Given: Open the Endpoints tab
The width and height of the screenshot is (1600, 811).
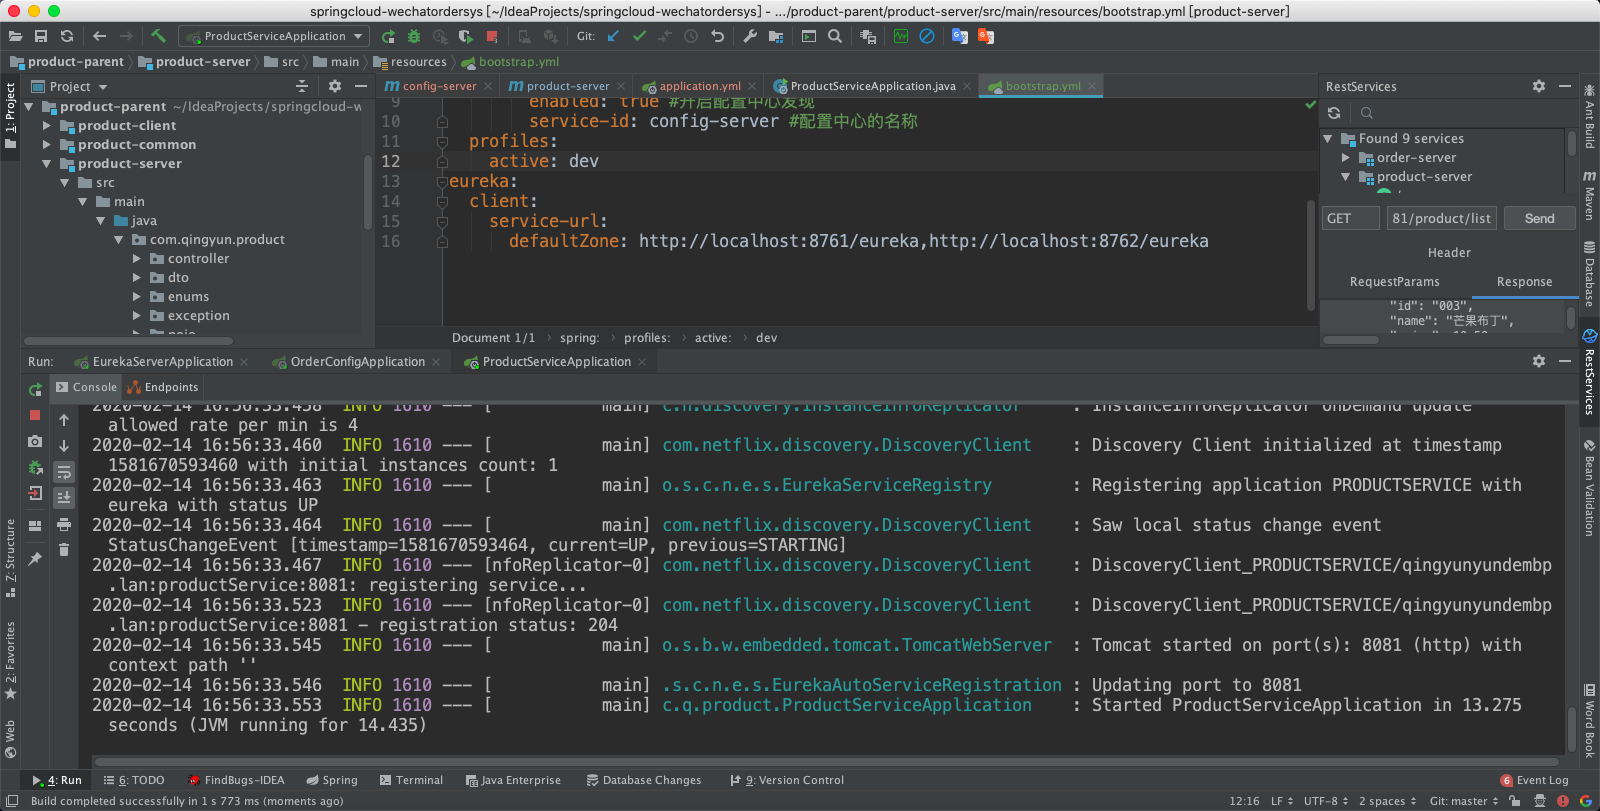Looking at the screenshot, I should click(x=163, y=387).
